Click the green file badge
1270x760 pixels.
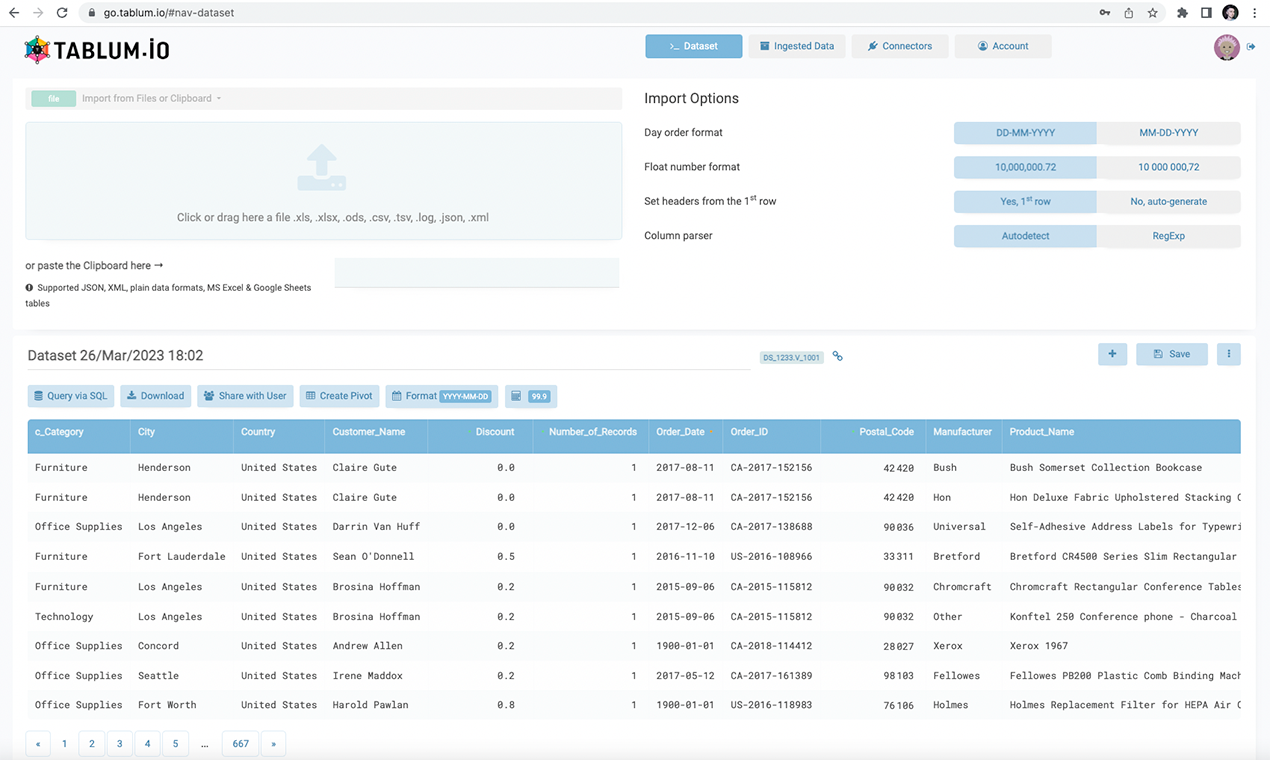54,99
